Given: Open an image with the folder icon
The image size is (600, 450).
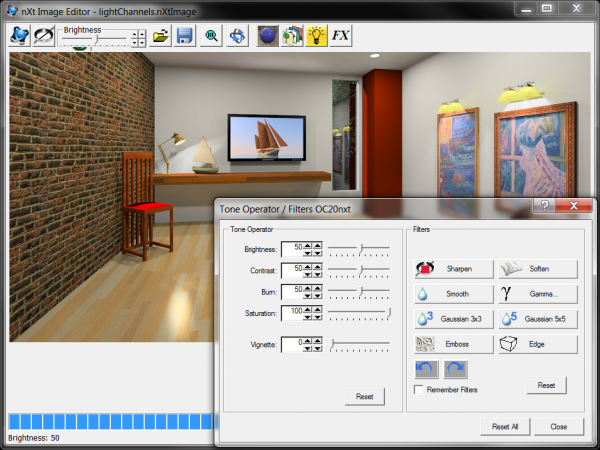Looking at the screenshot, I should 160,36.
